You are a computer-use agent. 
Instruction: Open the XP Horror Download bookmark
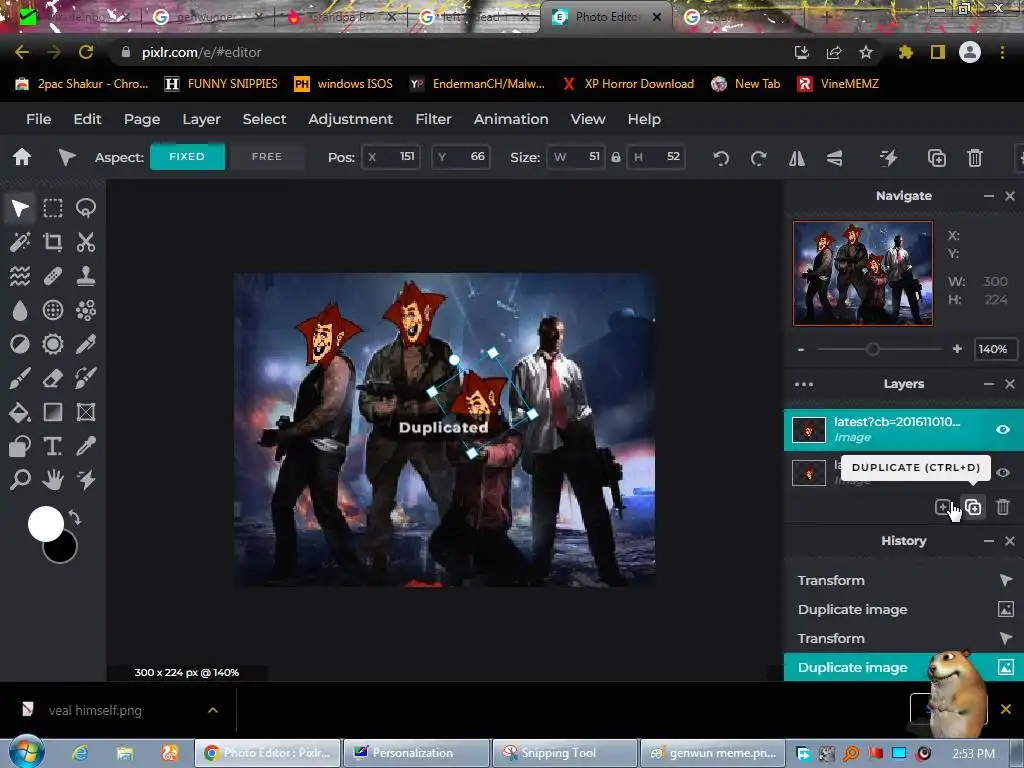[x=628, y=84]
